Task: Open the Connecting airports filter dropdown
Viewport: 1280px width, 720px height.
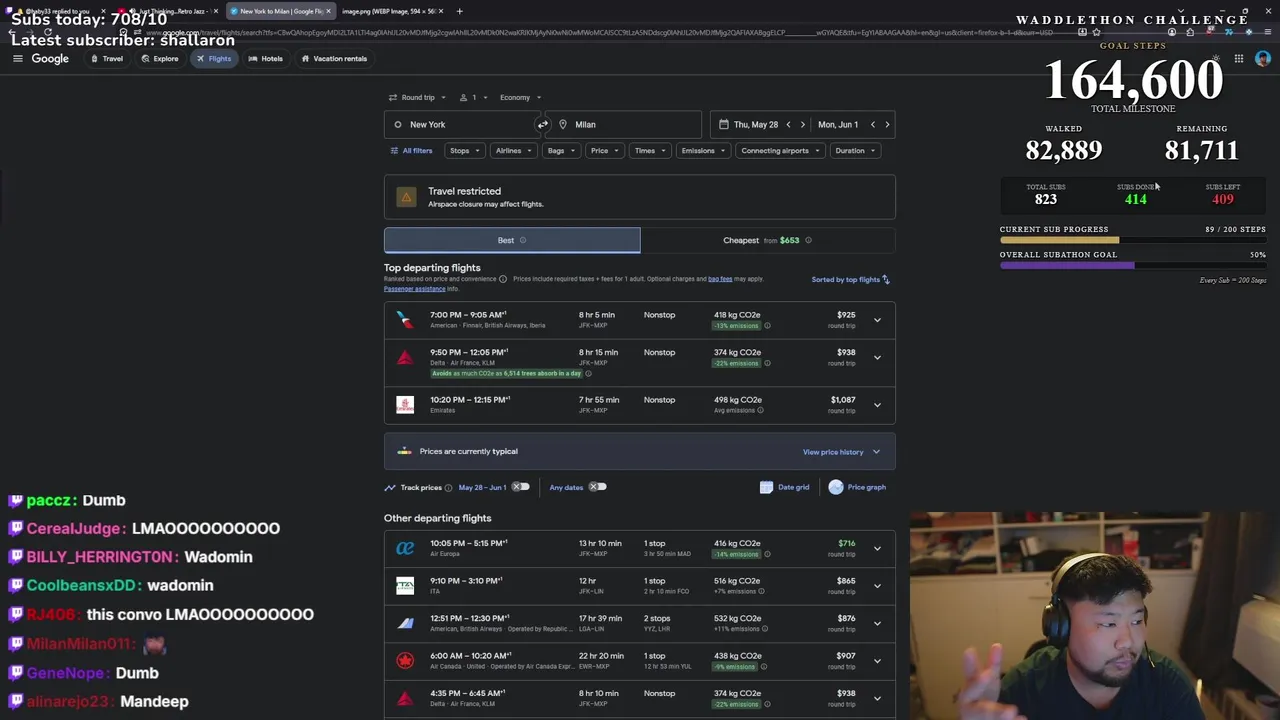Action: 780,150
